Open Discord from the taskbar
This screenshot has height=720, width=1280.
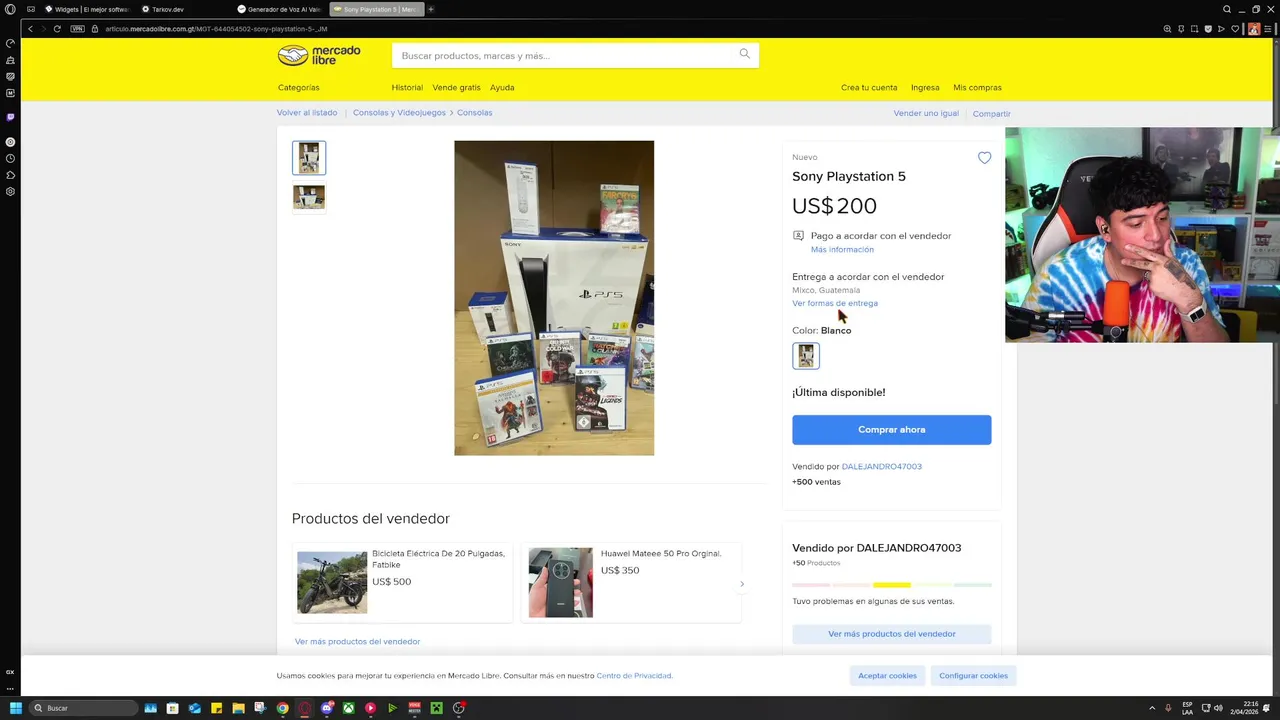[x=327, y=708]
